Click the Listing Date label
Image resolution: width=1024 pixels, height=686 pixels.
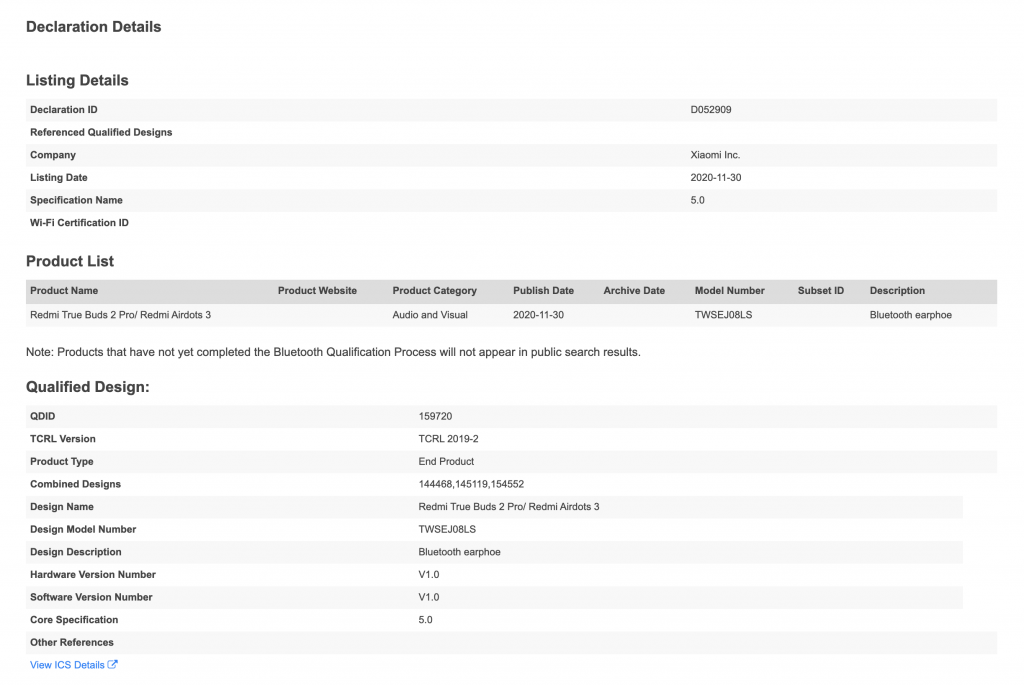click(x=59, y=178)
